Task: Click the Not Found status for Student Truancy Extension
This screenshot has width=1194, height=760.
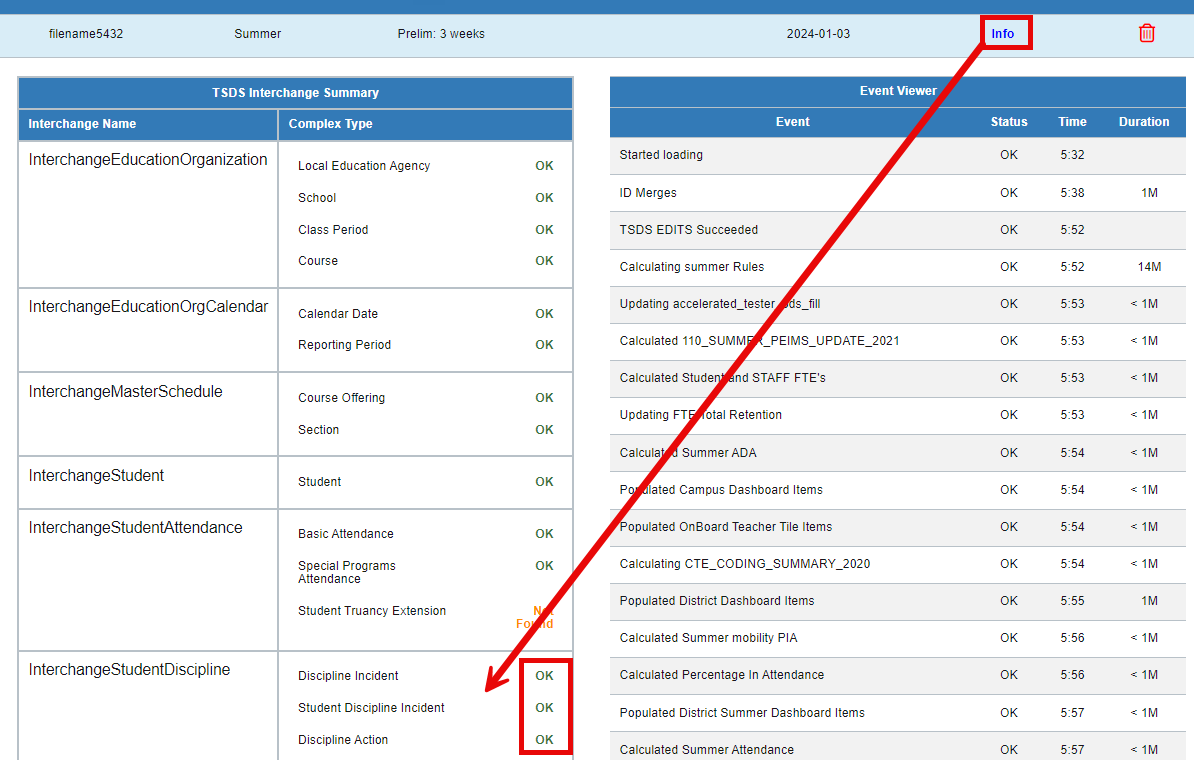Action: click(x=536, y=617)
